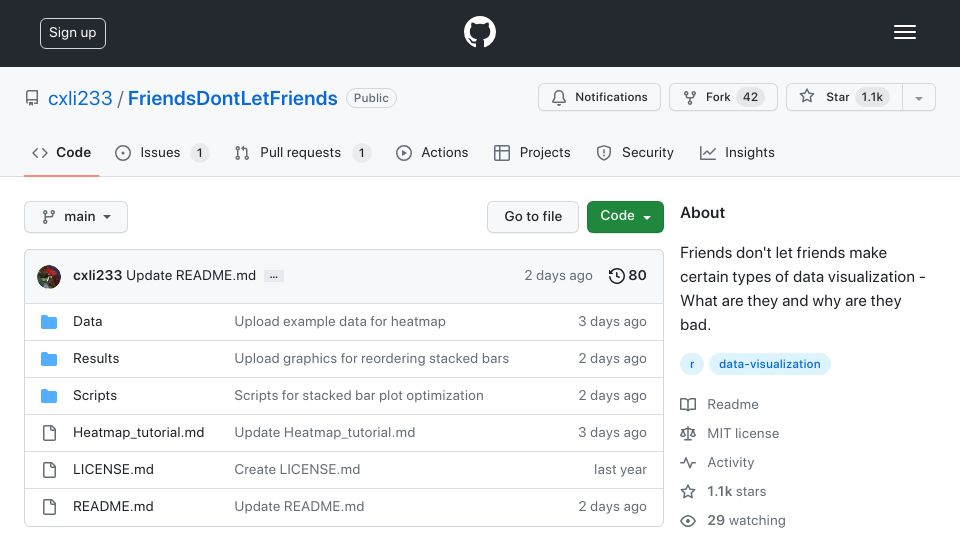Image resolution: width=960 pixels, height=540 pixels.
Task: Click the Fork count 42
Action: (x=750, y=97)
